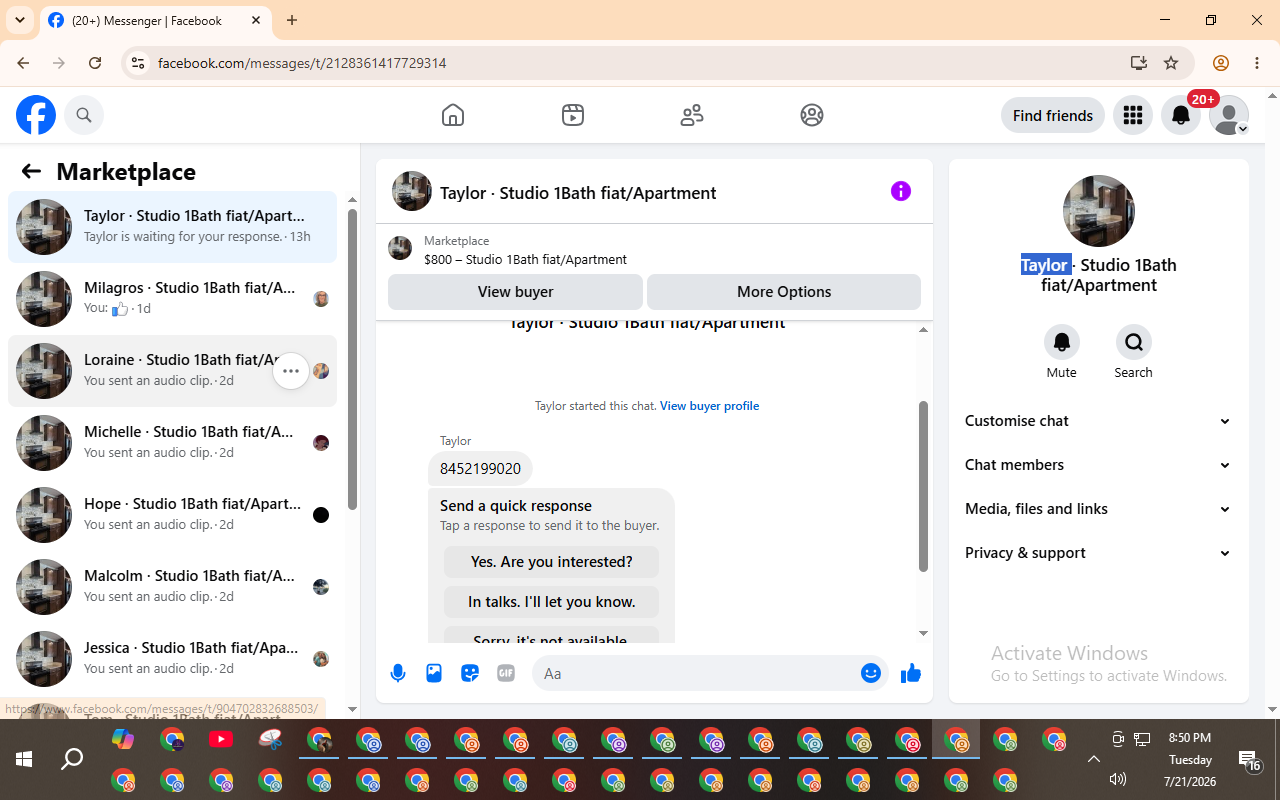
Task: Bookmark this page with the star icon
Action: click(x=1171, y=63)
